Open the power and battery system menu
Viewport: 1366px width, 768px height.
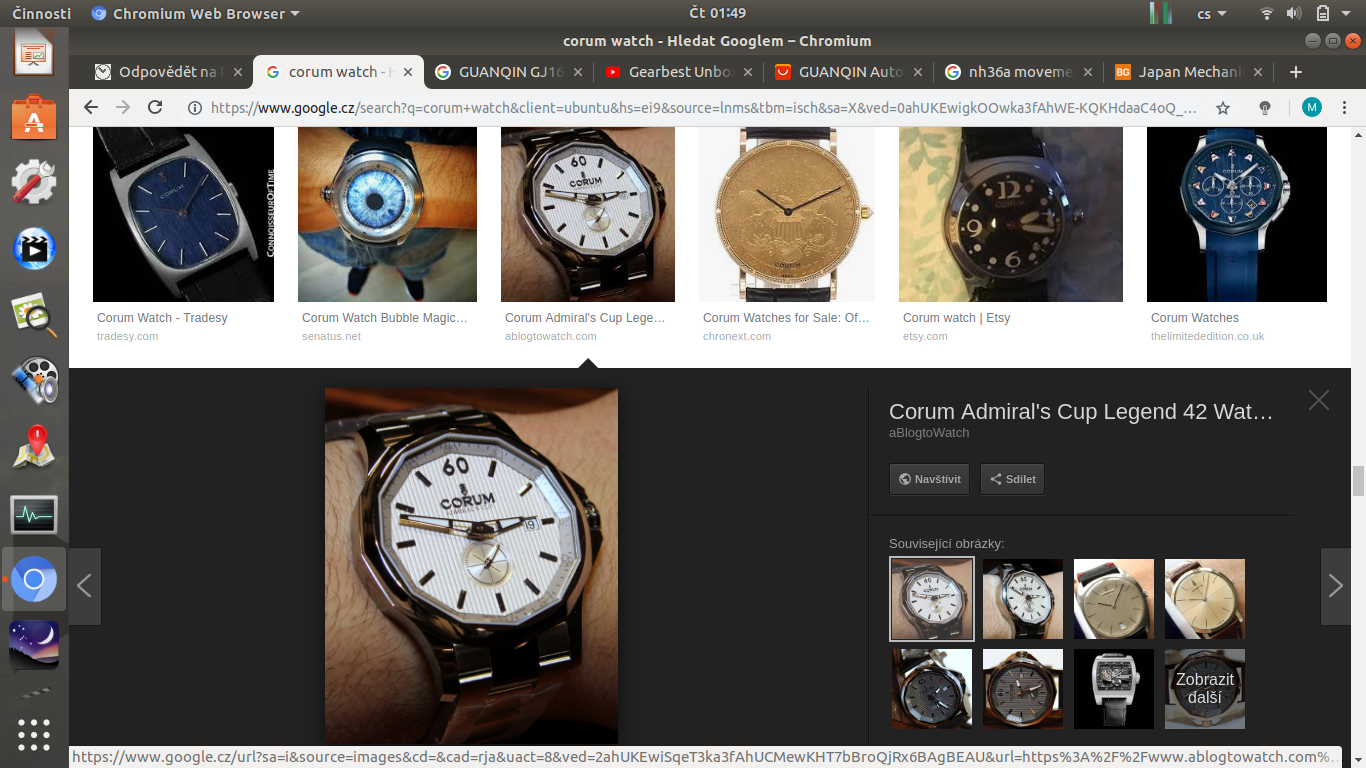[1335, 13]
